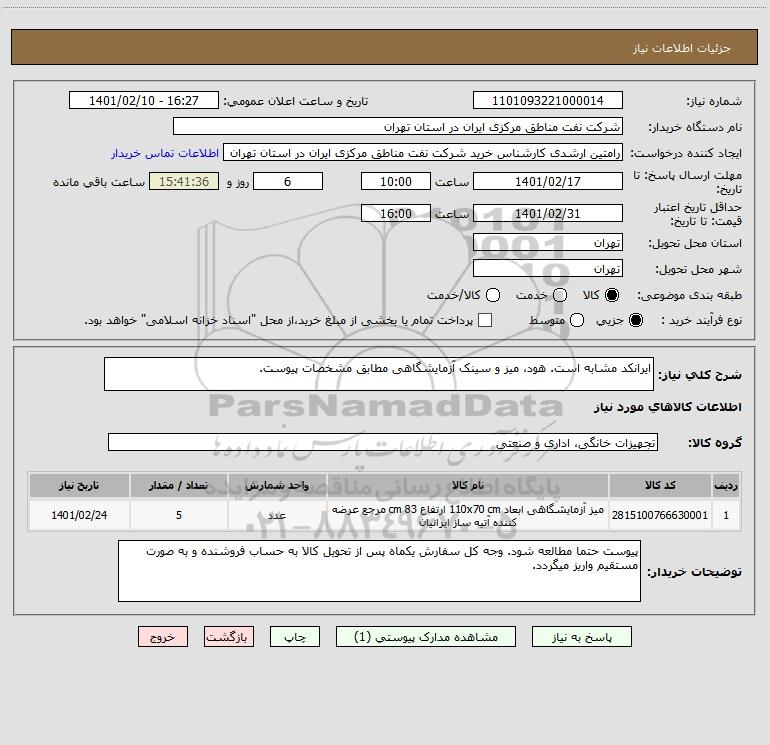Select the کالا/خدمت radio button
Screen dimensions: 770x745
[493, 295]
